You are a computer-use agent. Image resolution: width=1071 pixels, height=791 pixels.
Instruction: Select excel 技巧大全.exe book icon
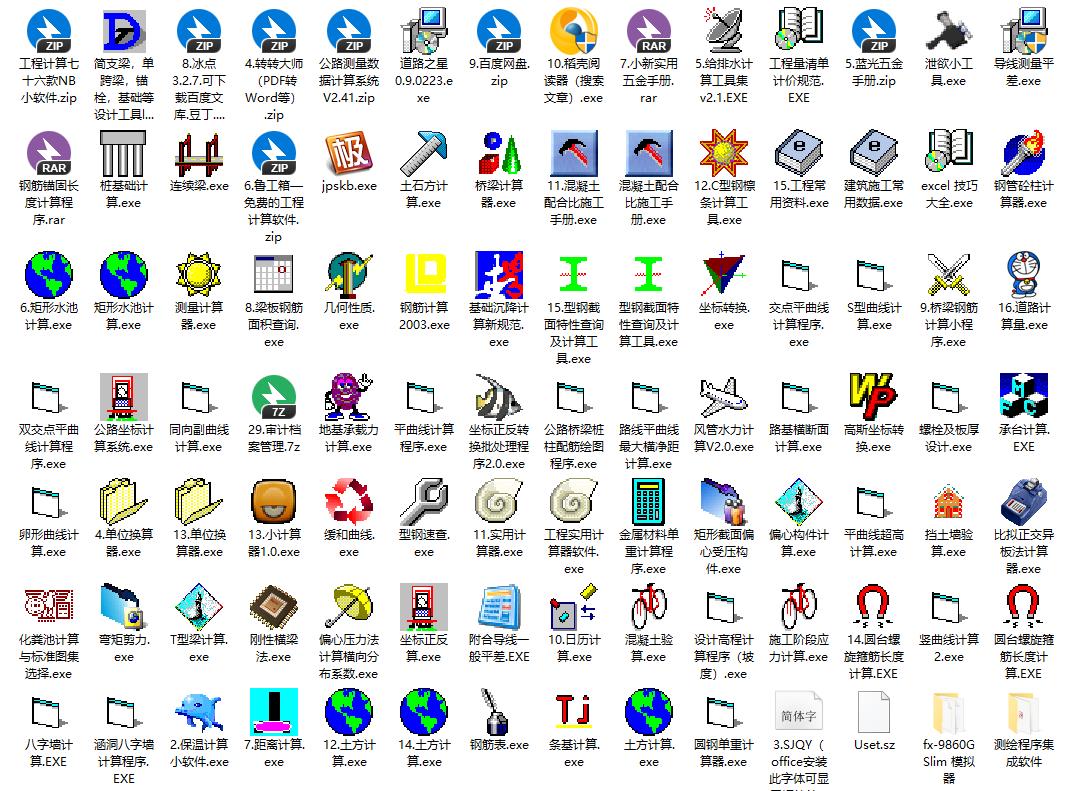(x=948, y=154)
